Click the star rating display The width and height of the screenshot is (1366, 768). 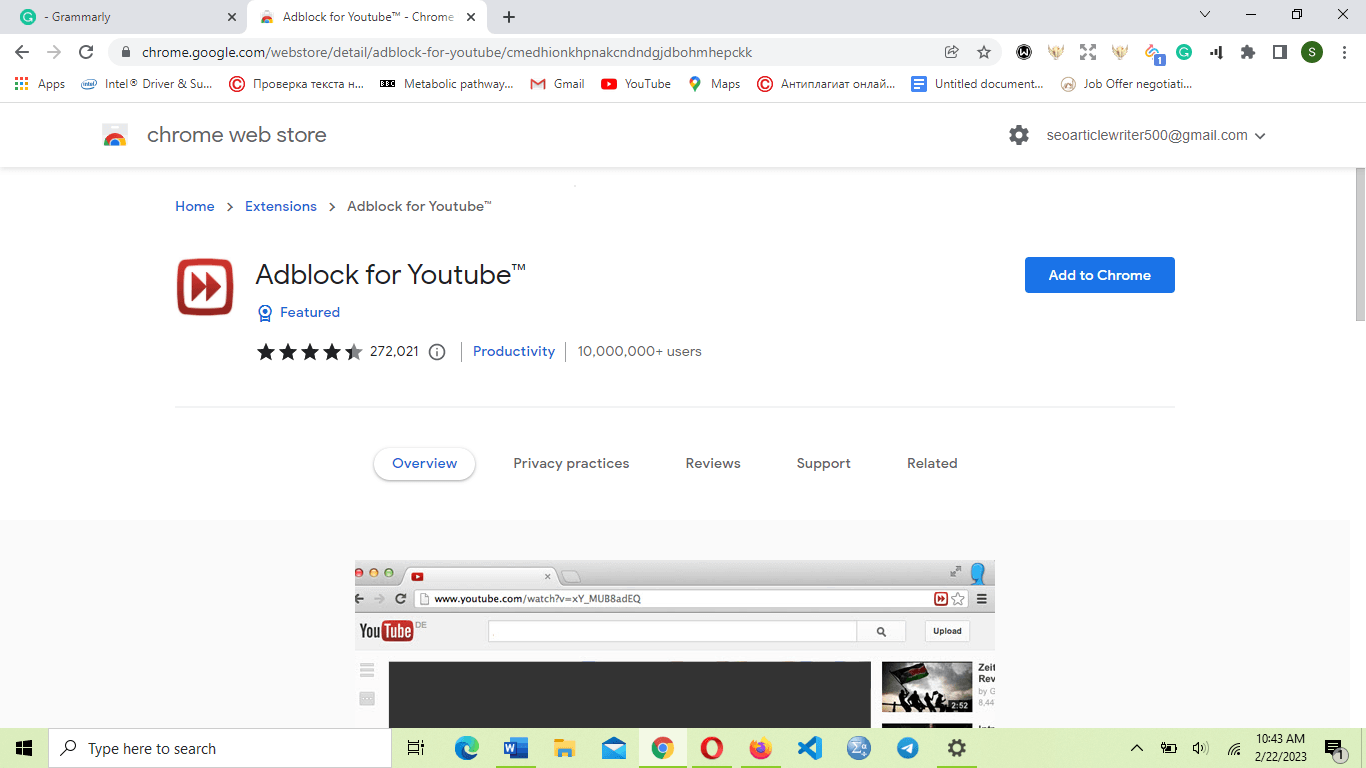pos(310,352)
